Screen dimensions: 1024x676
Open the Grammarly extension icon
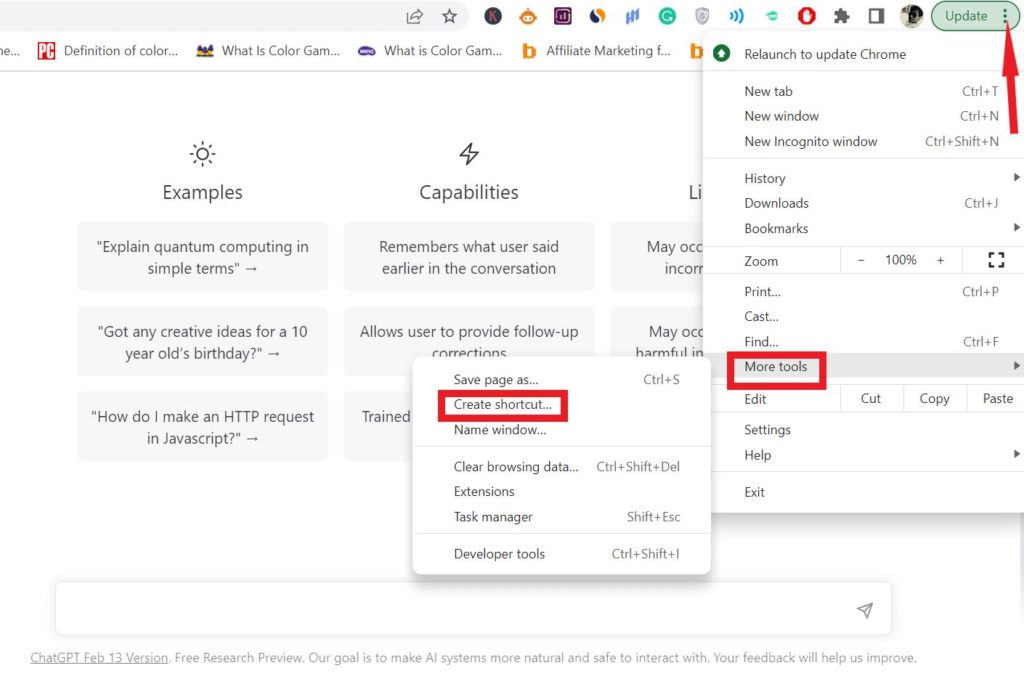pos(667,16)
